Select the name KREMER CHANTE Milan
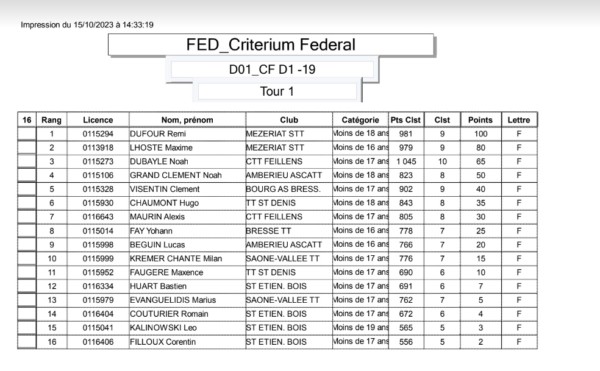Viewport: 600px width, 371px height. point(176,259)
